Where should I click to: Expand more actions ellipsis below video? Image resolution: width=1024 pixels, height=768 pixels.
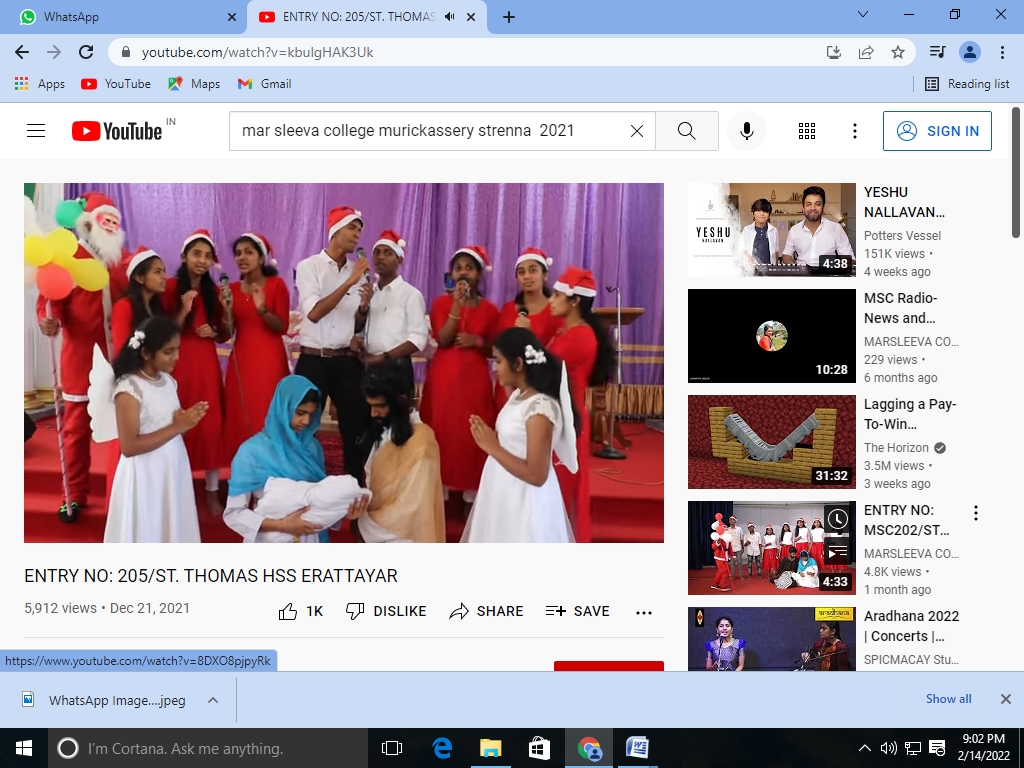tap(644, 612)
